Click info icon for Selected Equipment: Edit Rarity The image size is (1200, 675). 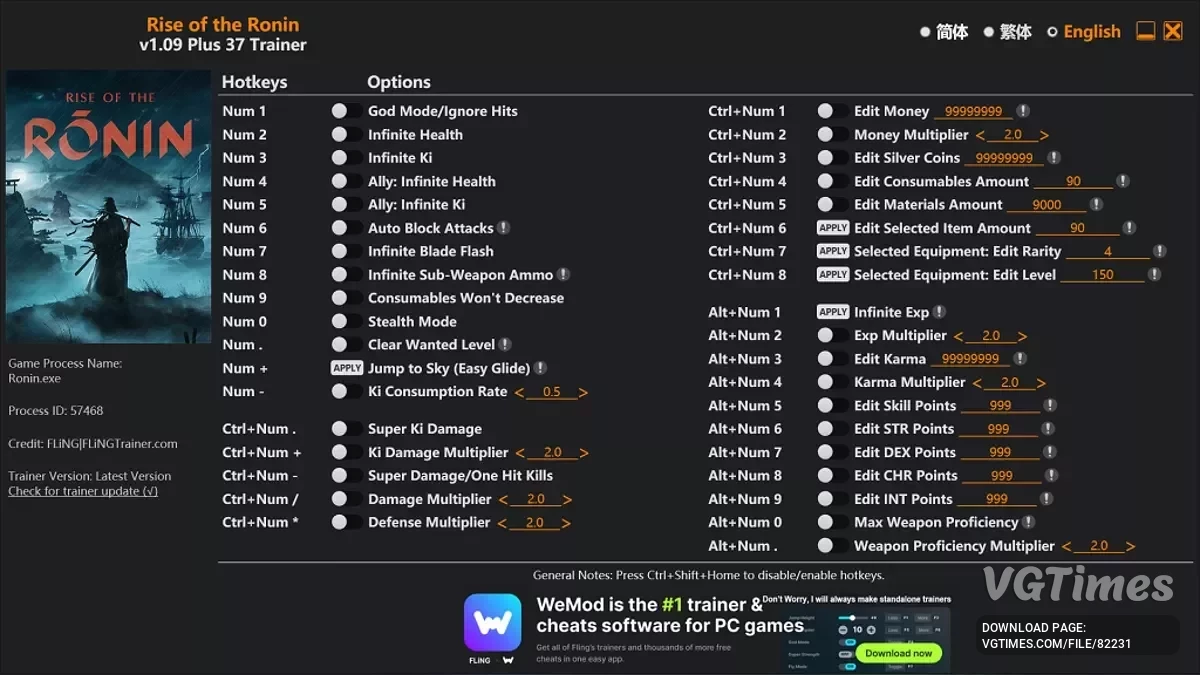[x=1159, y=251]
